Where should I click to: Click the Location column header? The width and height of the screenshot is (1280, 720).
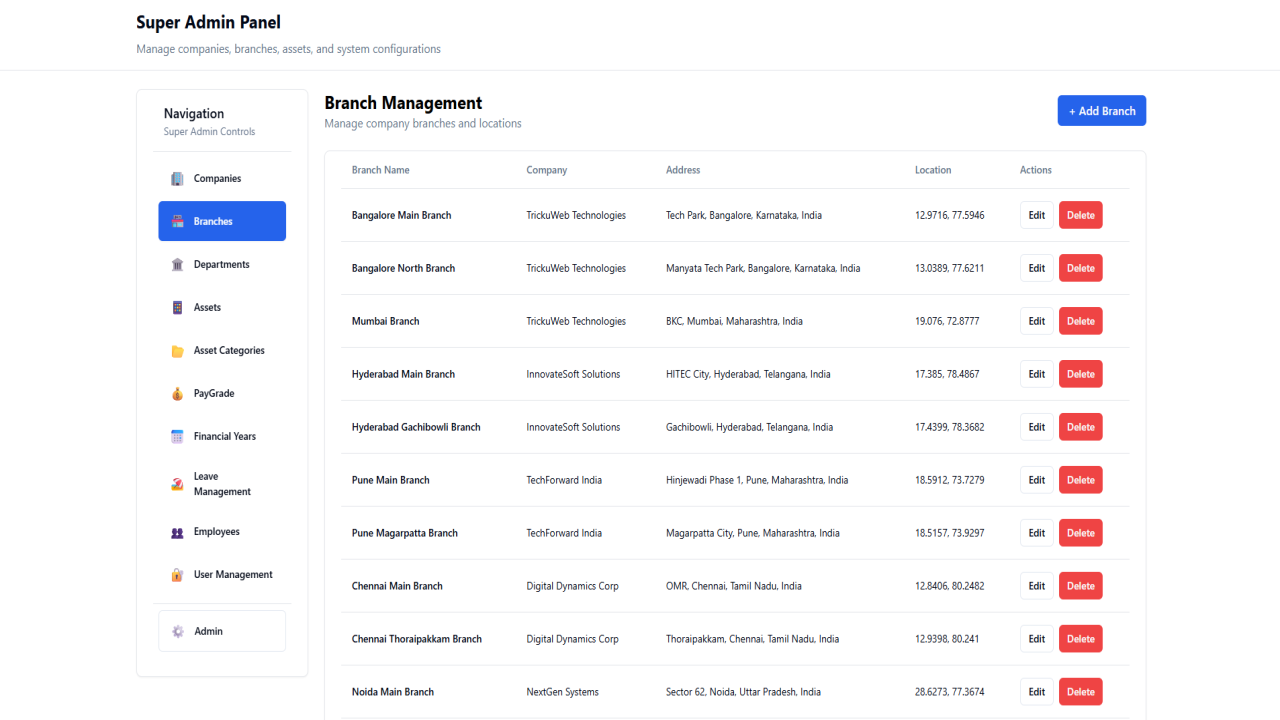933,170
